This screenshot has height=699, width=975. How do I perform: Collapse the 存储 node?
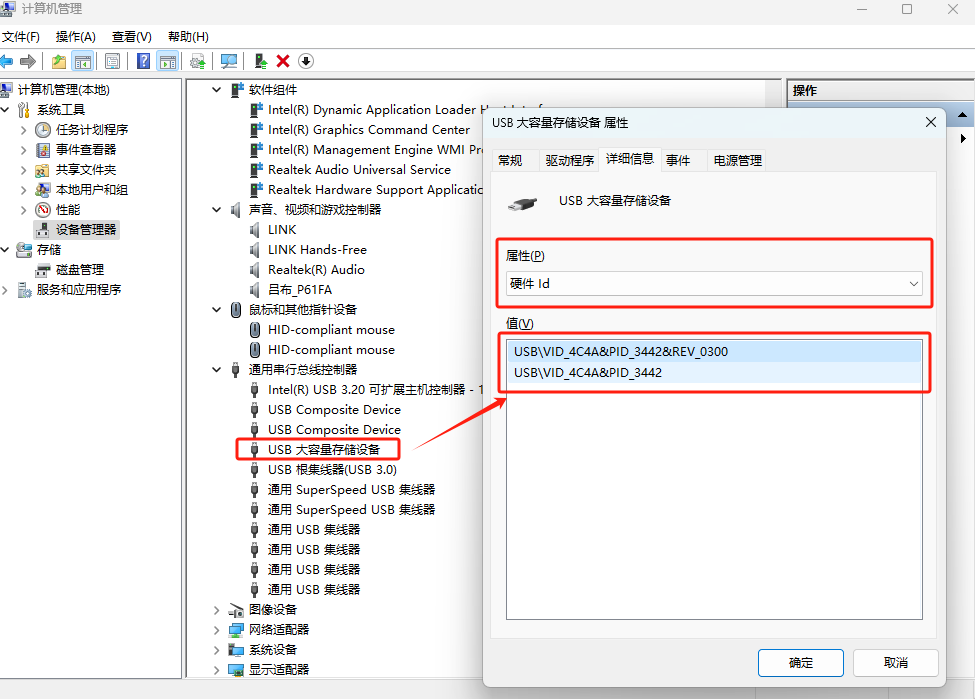click(6, 249)
